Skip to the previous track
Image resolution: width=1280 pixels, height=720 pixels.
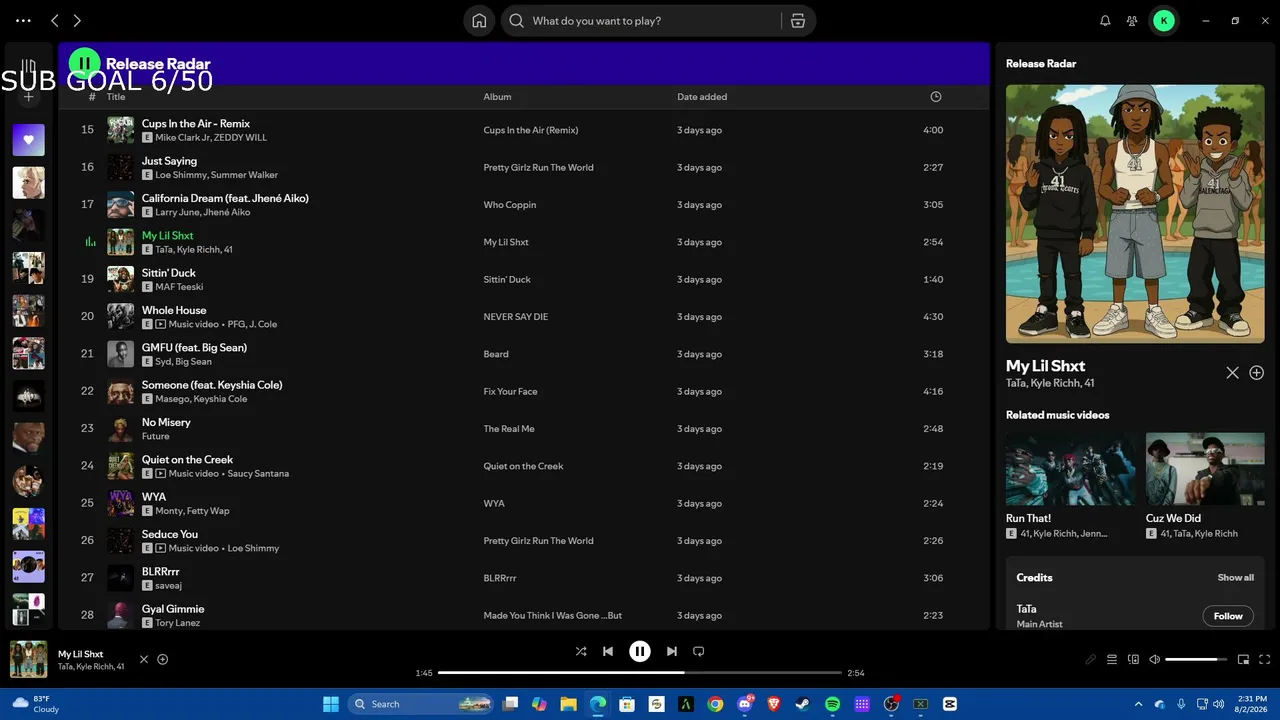608,651
